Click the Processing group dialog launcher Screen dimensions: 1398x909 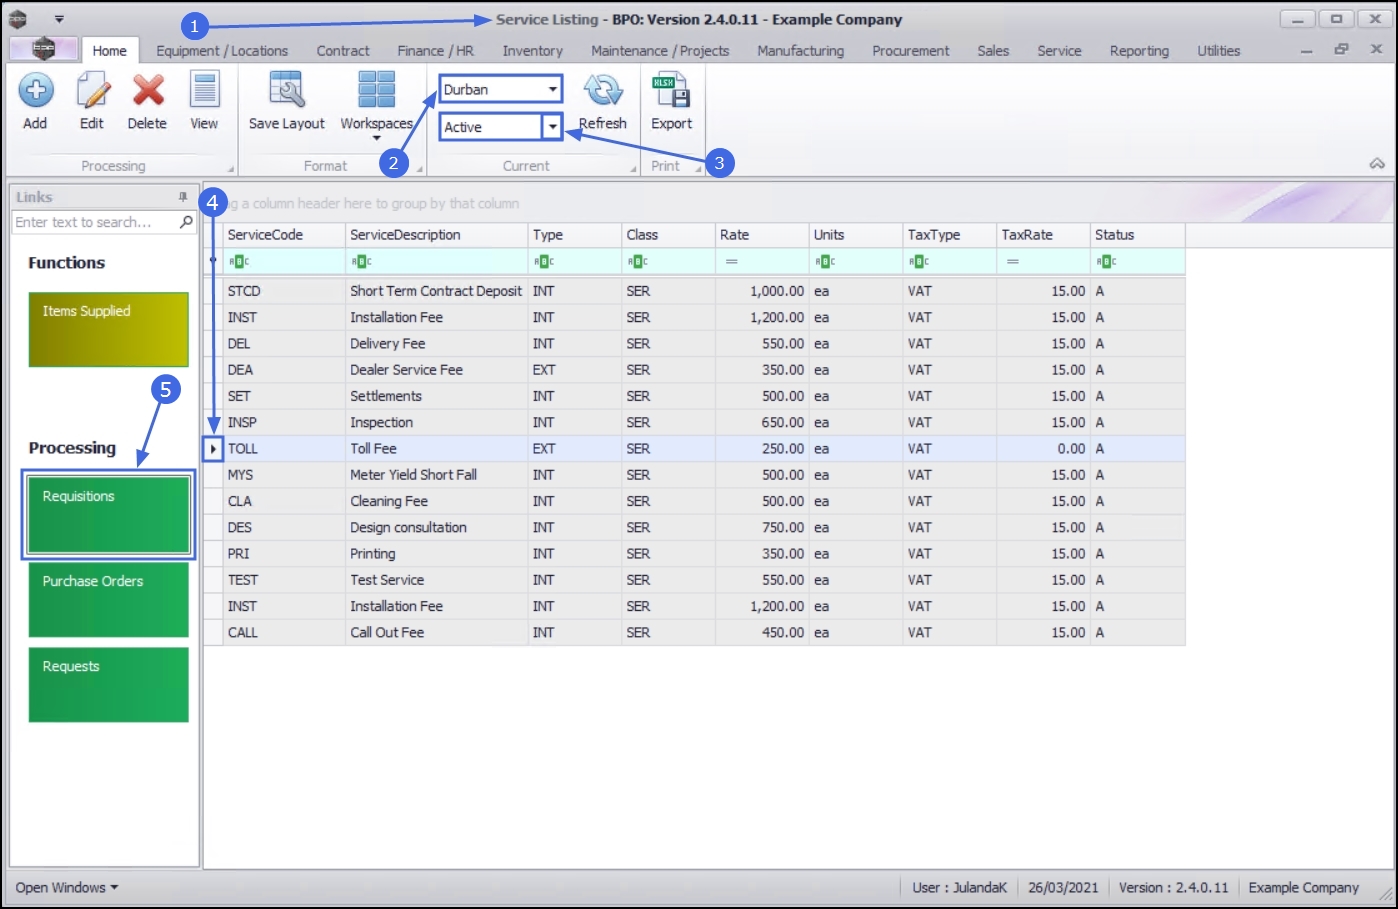(231, 169)
